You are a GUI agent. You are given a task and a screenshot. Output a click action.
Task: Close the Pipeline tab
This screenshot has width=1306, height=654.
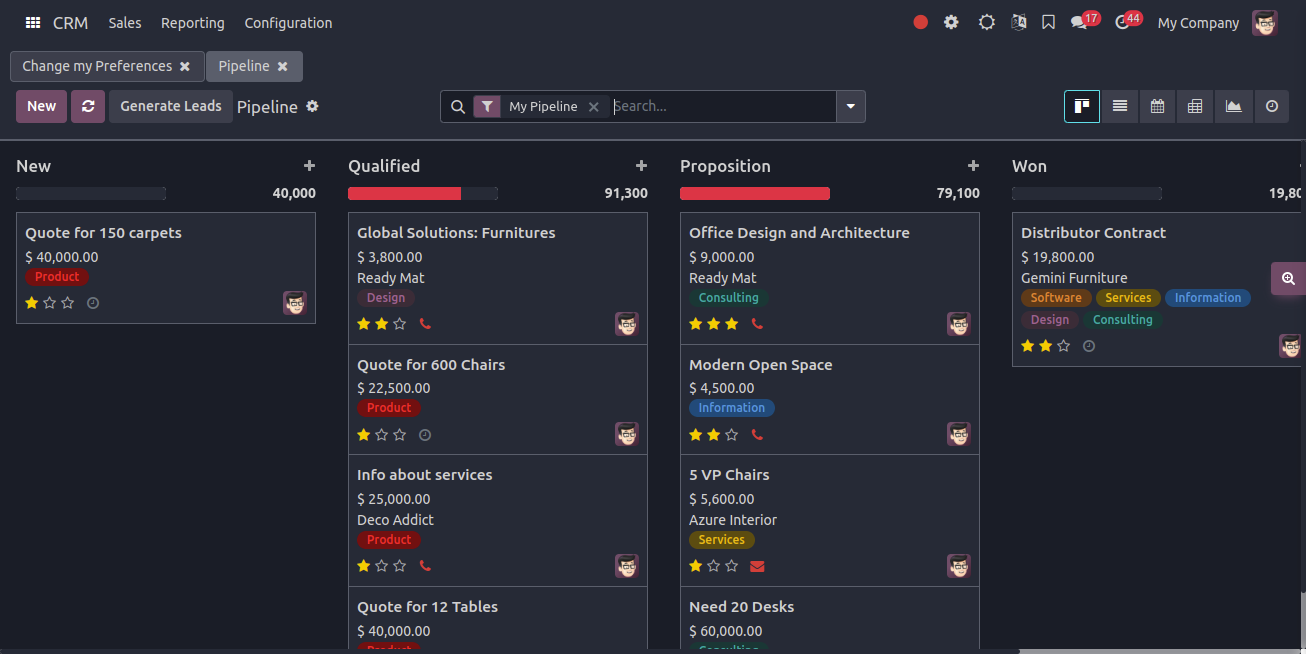(x=283, y=66)
